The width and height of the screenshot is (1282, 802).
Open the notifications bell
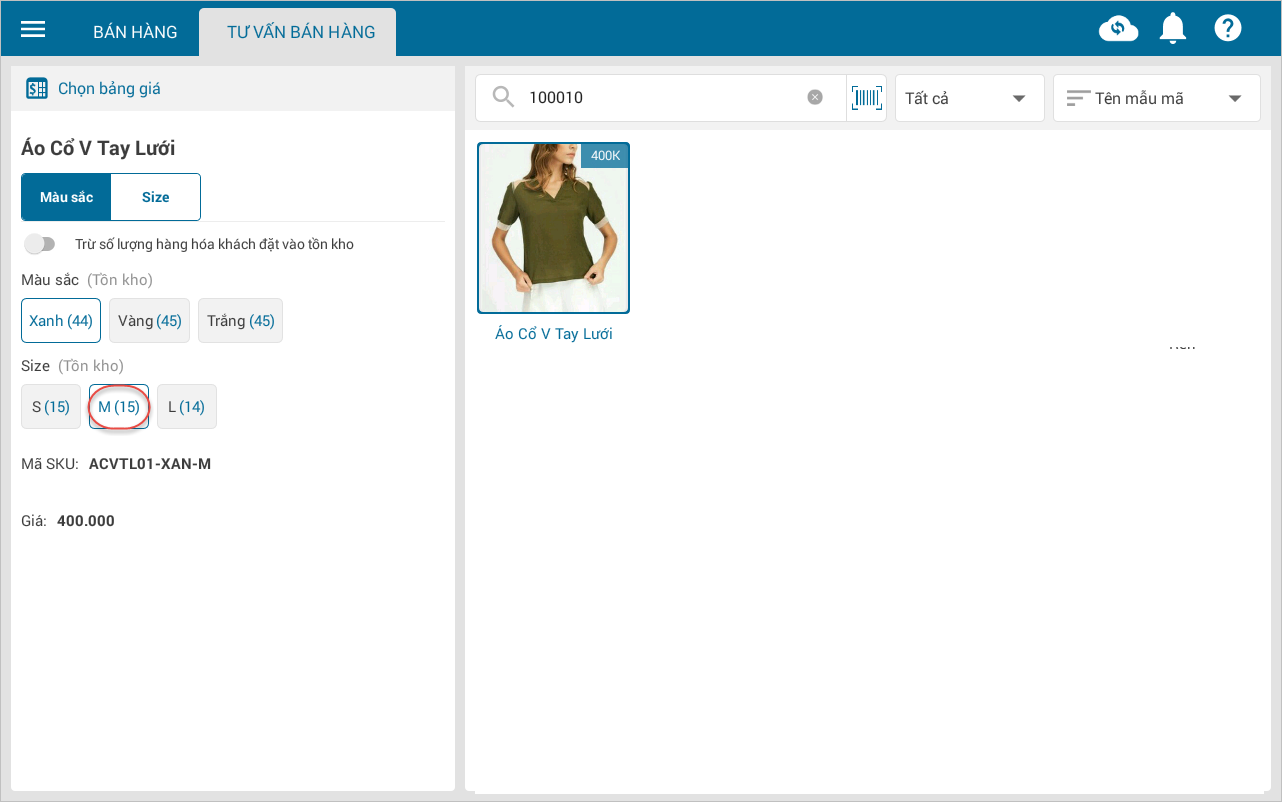[x=1172, y=29]
